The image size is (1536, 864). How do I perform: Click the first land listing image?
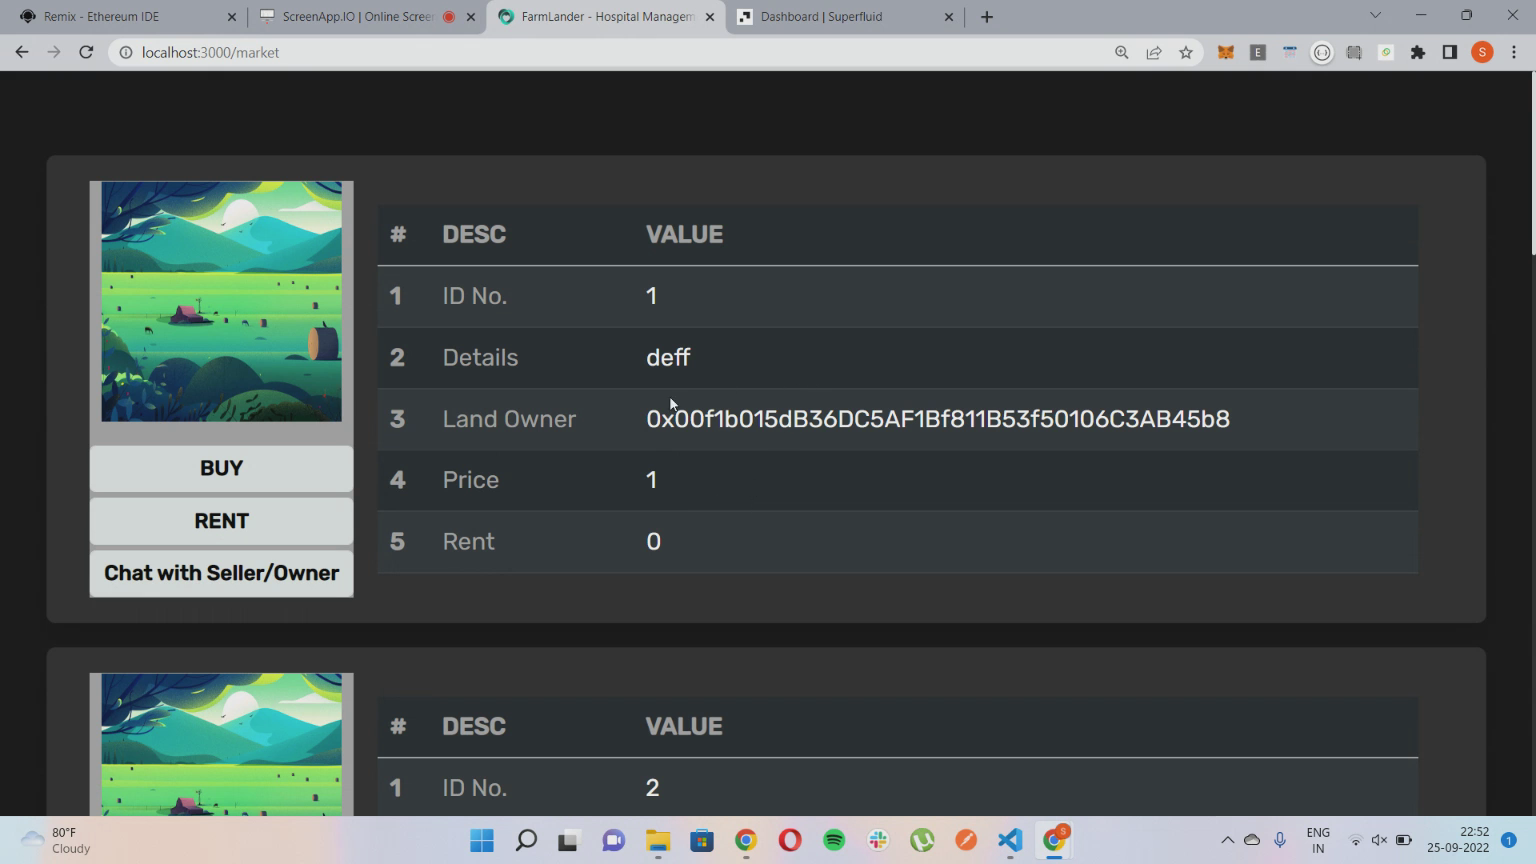coord(221,301)
